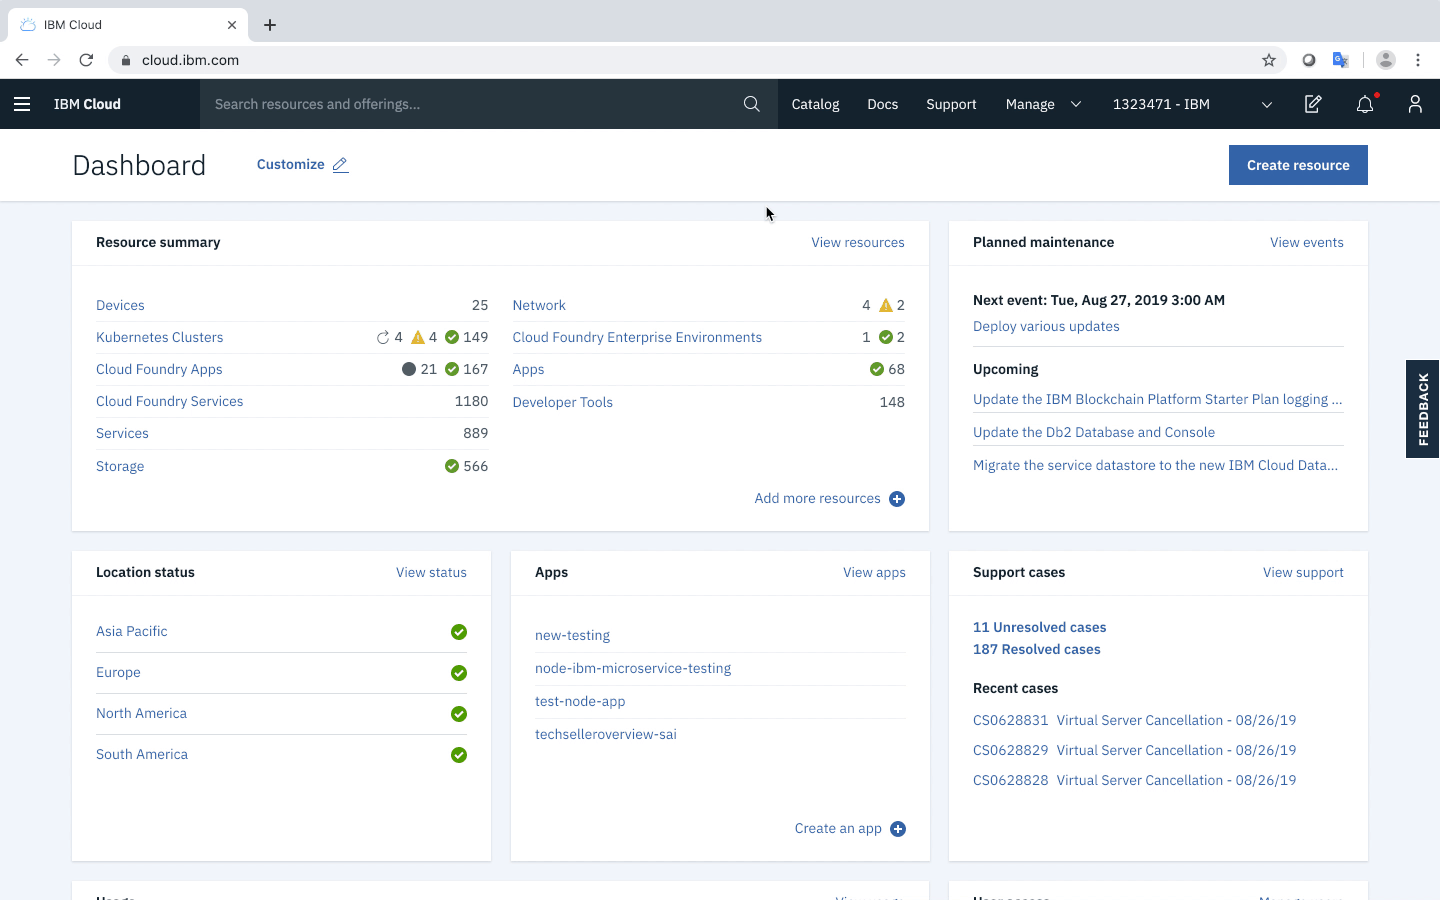Viewport: 1440px width, 900px height.
Task: Open the View events link
Action: pos(1306,243)
